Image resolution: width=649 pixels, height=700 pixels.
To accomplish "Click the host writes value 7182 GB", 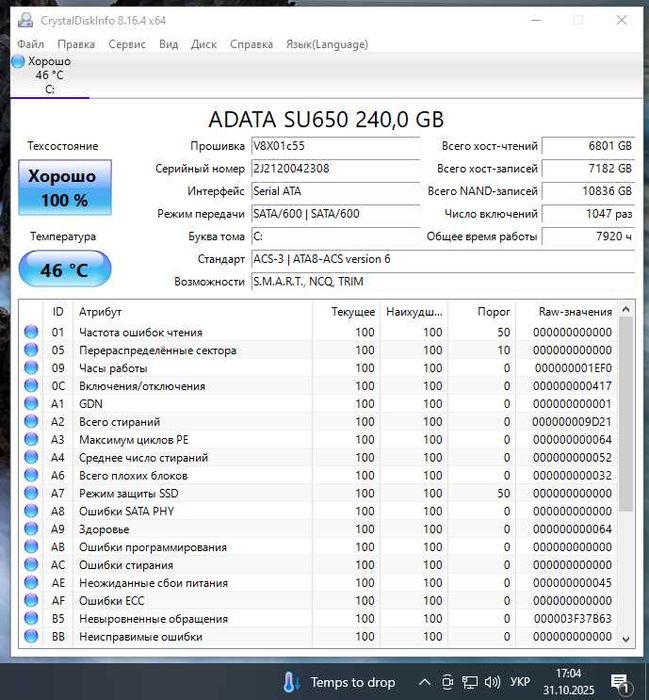I will coord(588,169).
